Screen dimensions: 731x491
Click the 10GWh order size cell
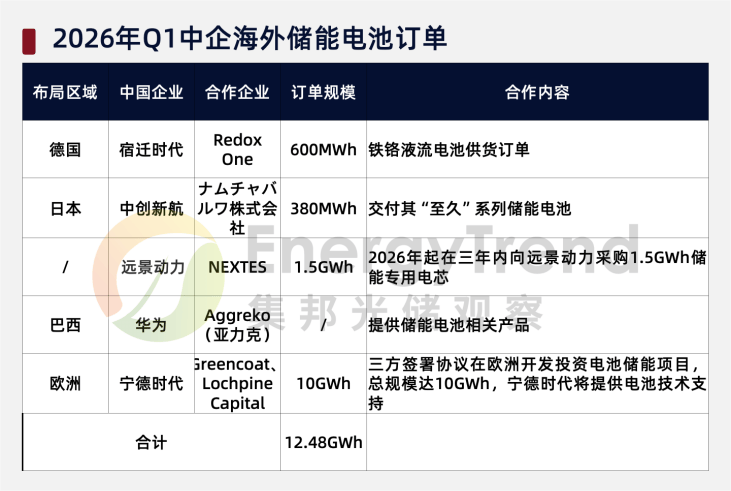[324, 384]
